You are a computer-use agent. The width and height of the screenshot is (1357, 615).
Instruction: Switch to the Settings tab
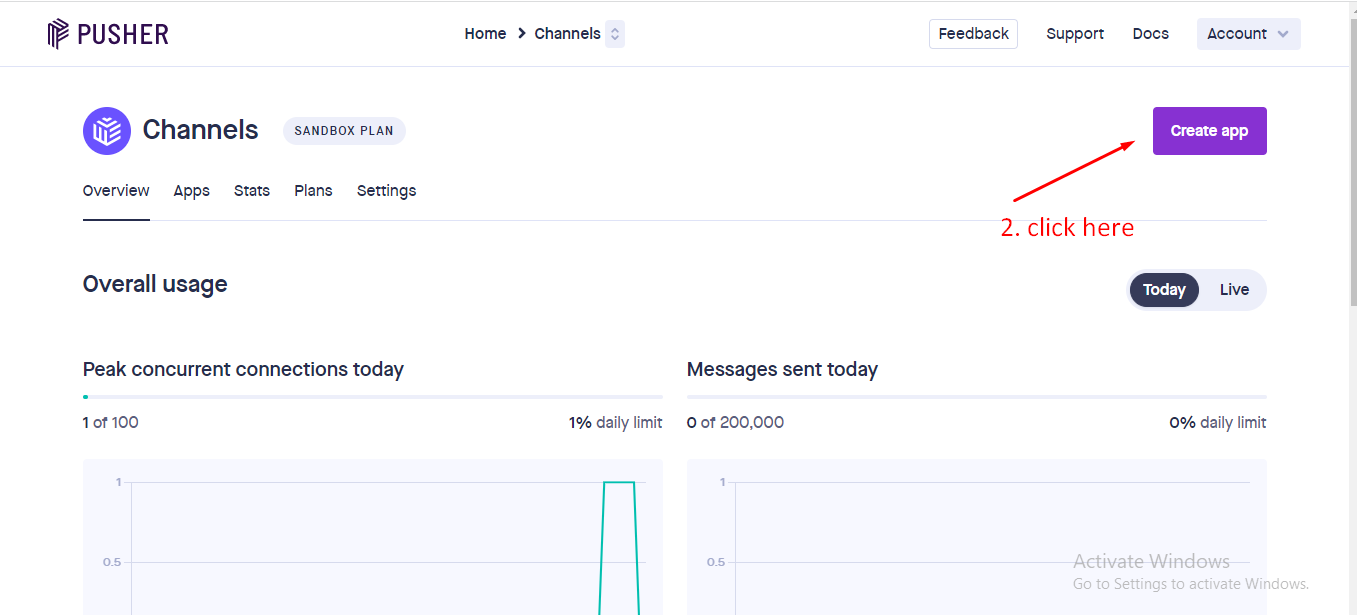(386, 191)
